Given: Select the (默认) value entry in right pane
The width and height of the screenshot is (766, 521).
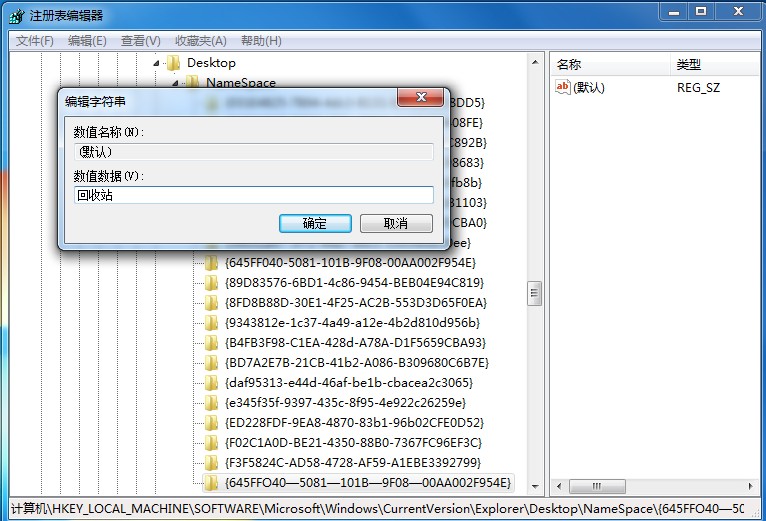Looking at the screenshot, I should coord(589,87).
